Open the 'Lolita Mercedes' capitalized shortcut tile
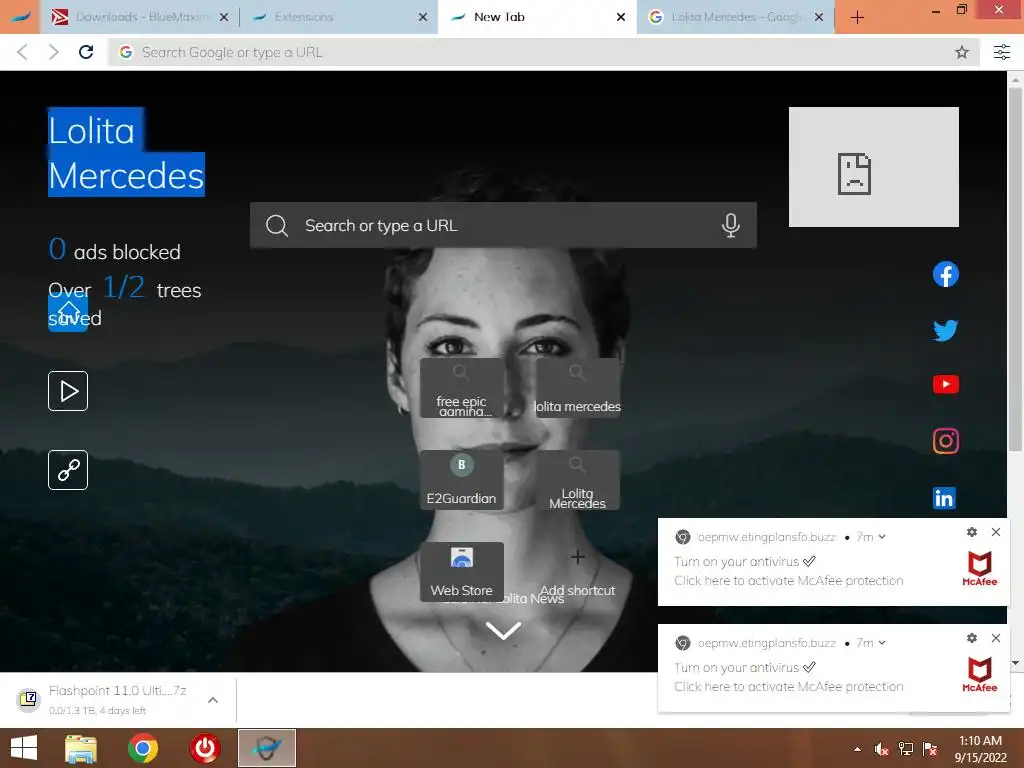 pyautogui.click(x=577, y=480)
